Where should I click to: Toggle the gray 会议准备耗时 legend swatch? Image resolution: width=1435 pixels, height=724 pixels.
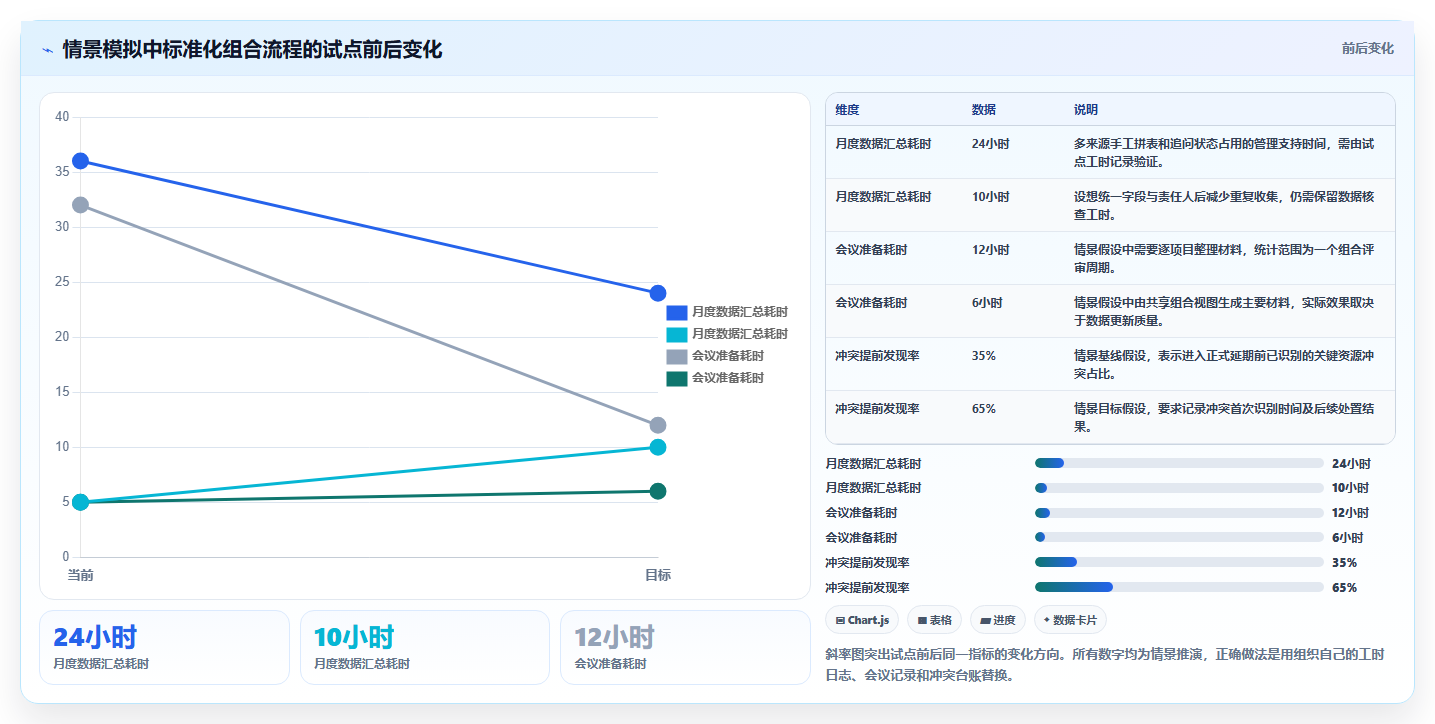point(677,356)
